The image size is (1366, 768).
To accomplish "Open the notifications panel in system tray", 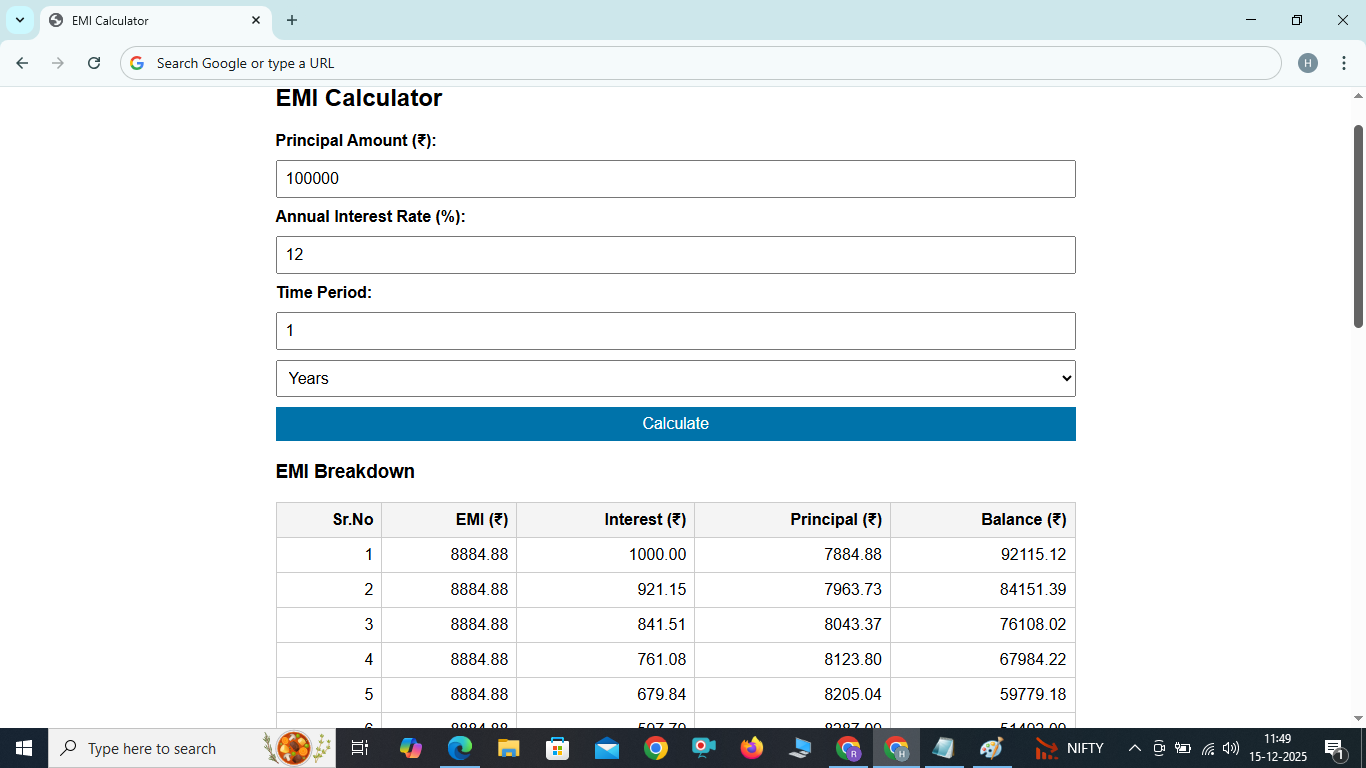I will pos(1334,747).
